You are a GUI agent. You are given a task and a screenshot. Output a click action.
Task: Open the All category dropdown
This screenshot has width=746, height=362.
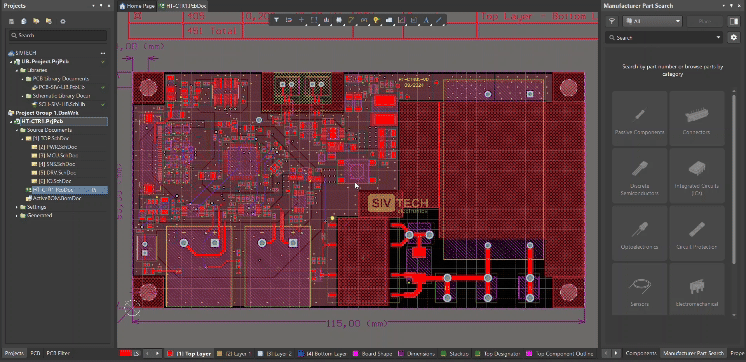(653, 21)
